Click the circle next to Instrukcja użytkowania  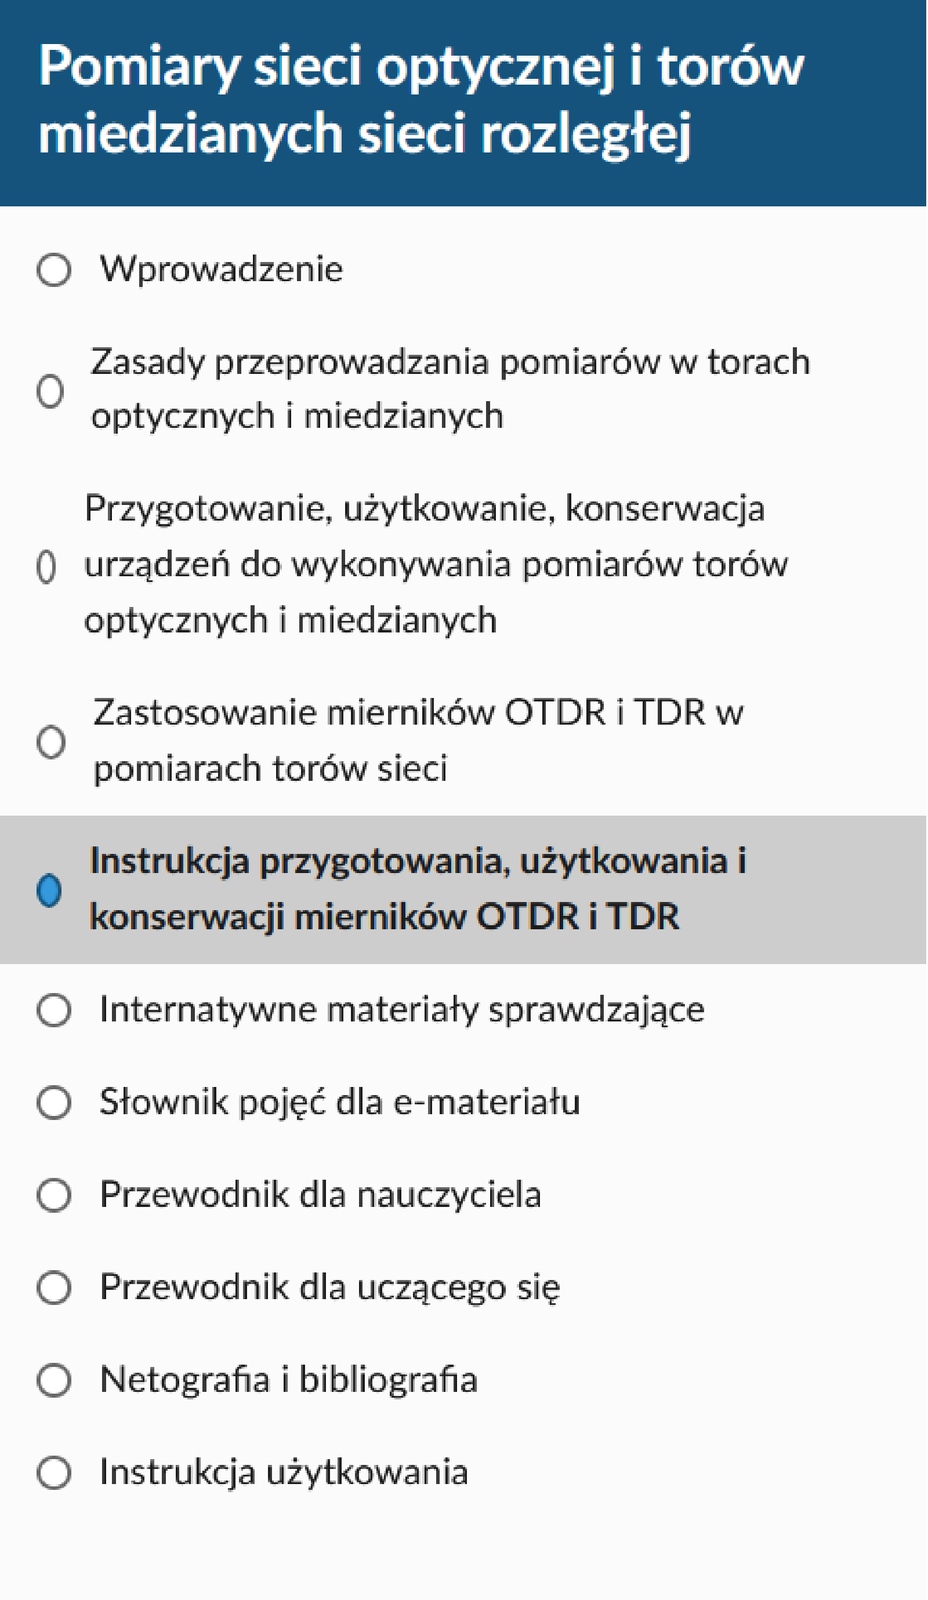[54, 1473]
